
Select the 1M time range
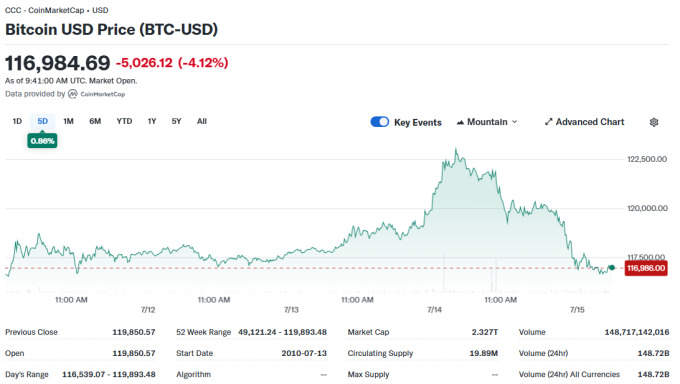tap(68, 121)
